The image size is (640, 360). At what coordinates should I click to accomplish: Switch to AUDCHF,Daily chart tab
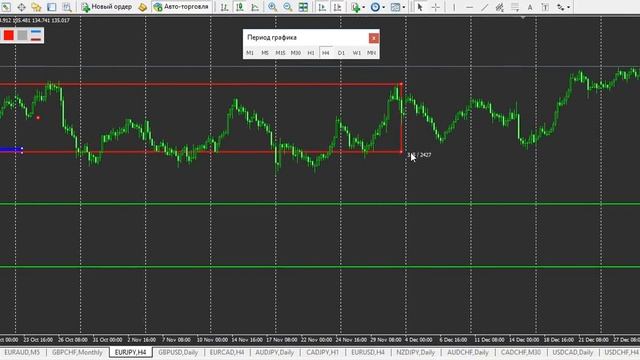pos(468,352)
